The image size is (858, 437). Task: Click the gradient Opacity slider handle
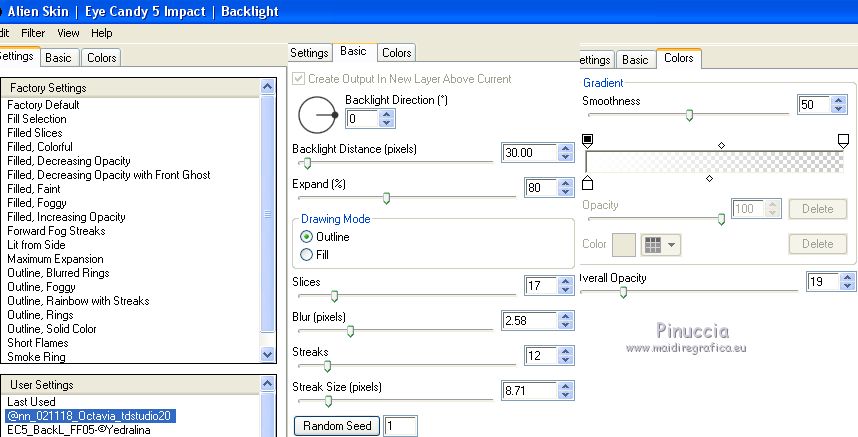[721, 219]
